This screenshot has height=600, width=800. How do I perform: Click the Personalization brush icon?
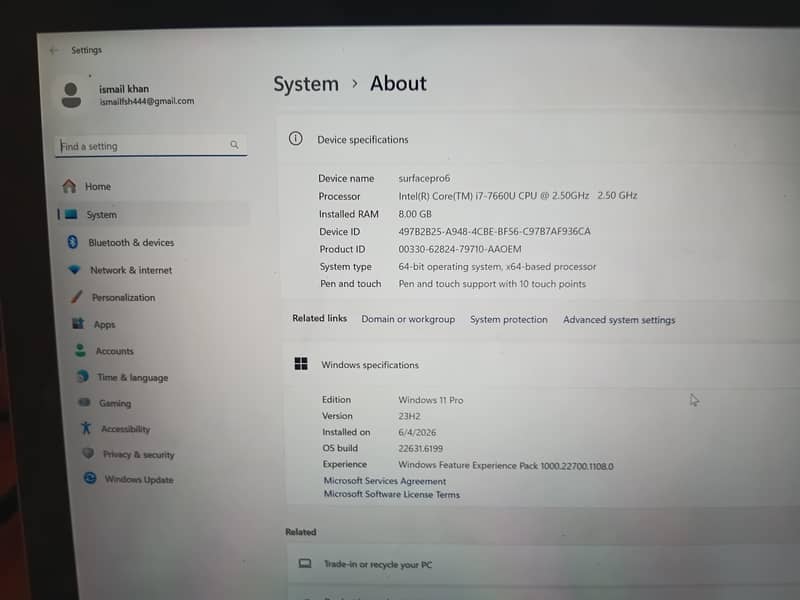click(x=77, y=296)
